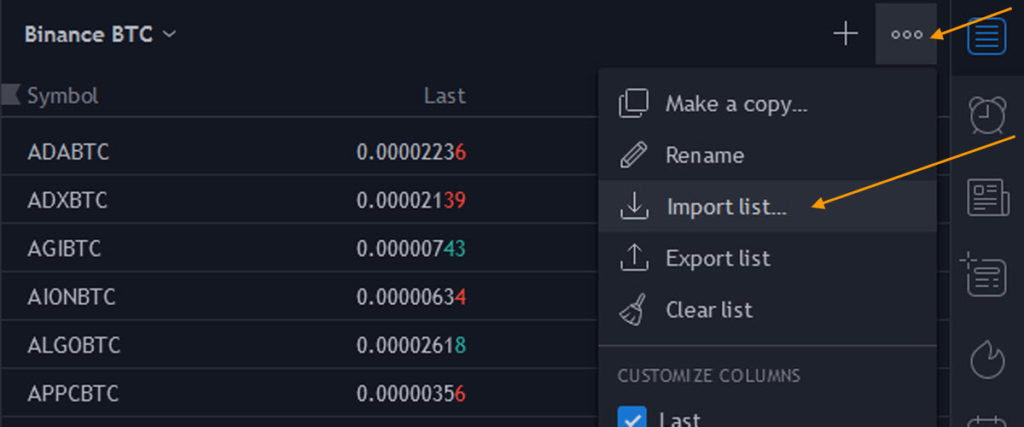
Task: Click APPCBTC last price 0.00000356
Action: (x=411, y=393)
